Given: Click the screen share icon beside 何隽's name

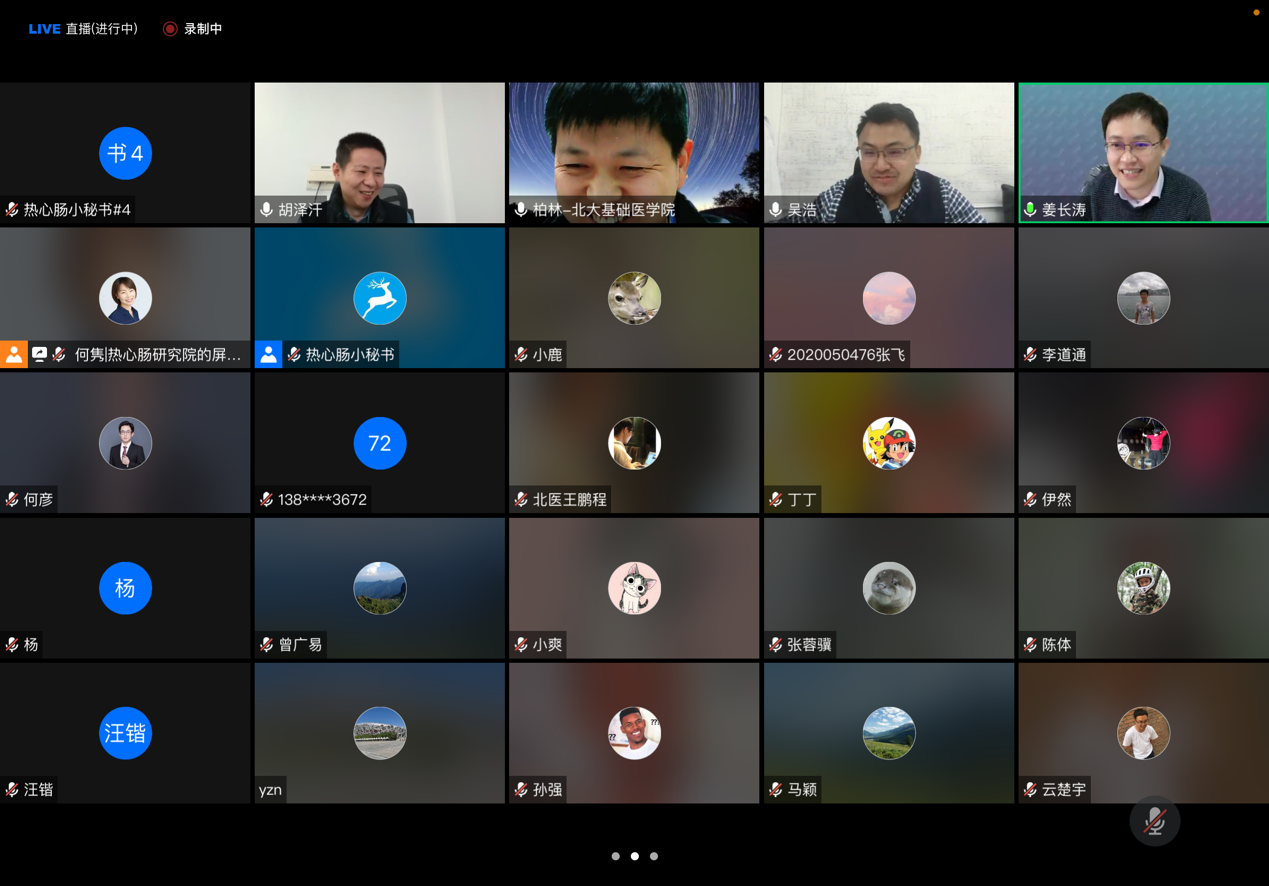Looking at the screenshot, I should tap(39, 354).
